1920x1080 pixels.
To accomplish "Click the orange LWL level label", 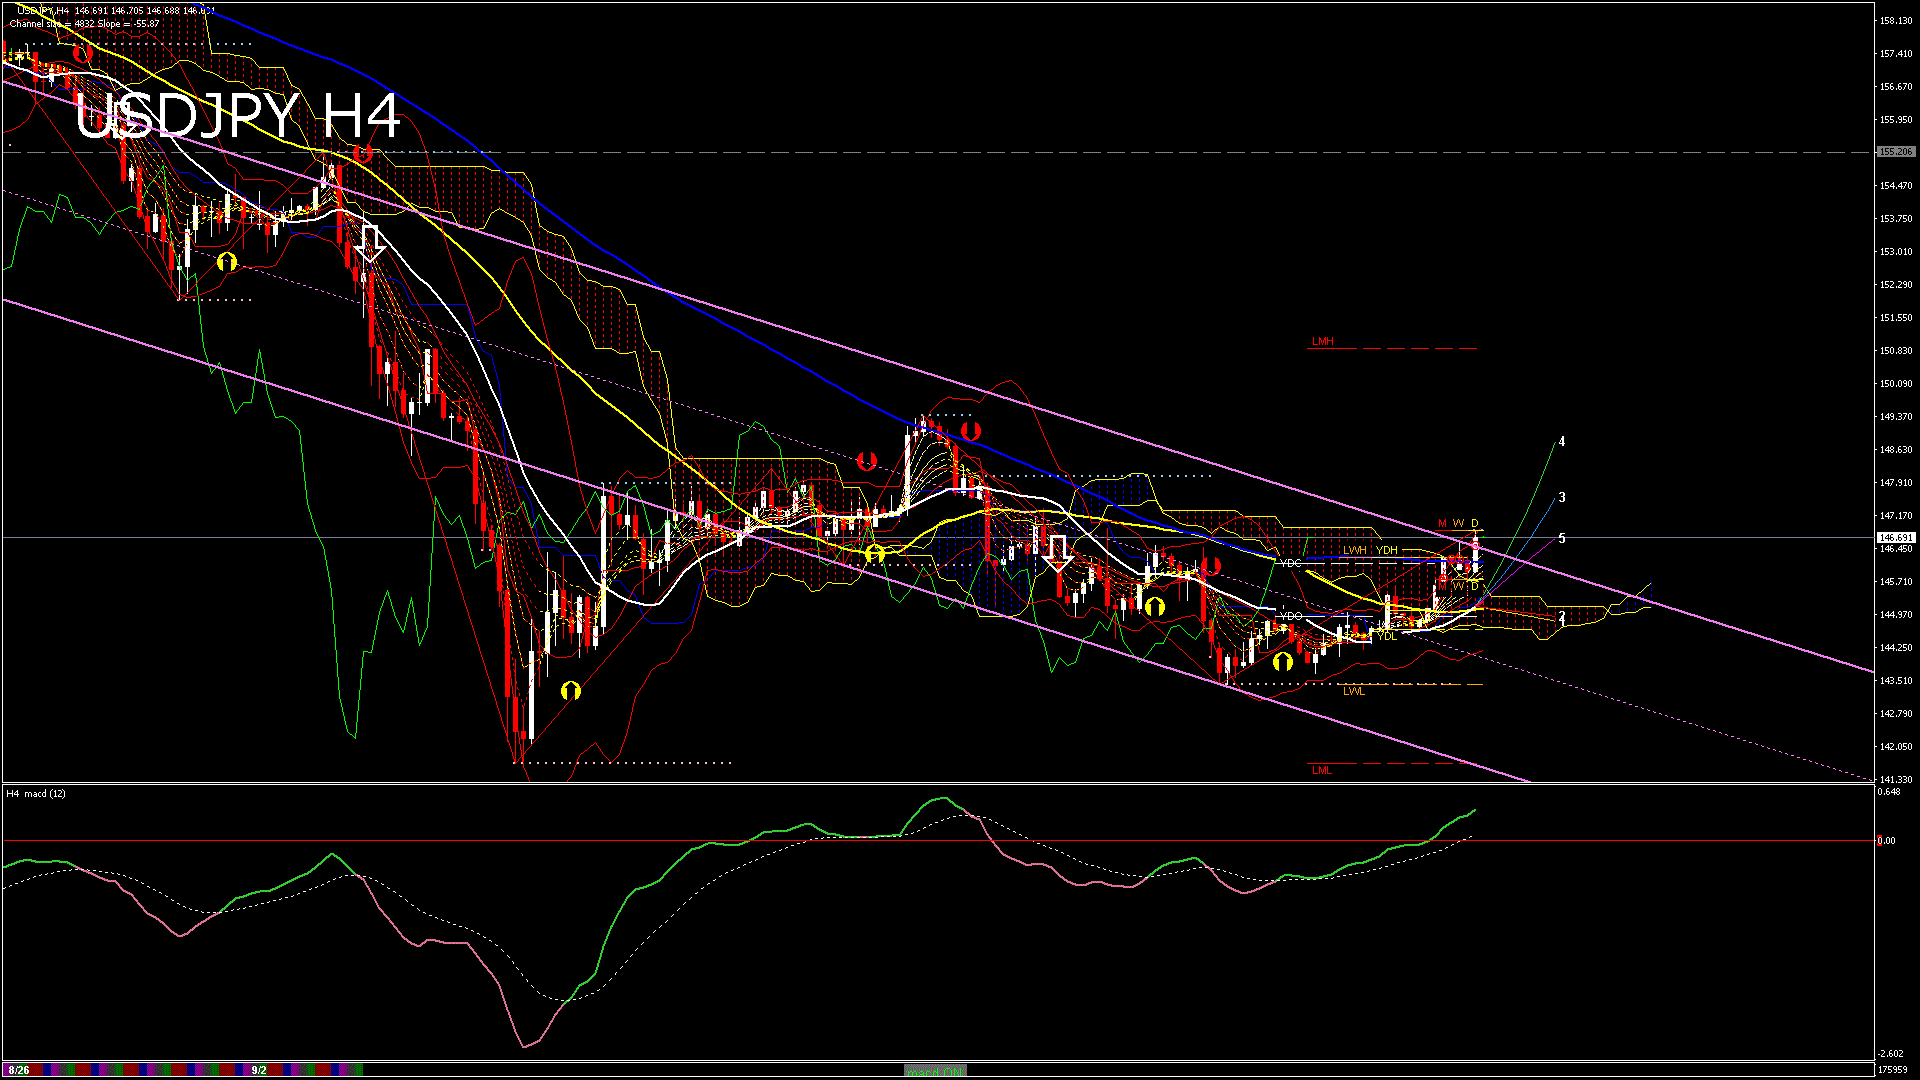I will 1353,691.
